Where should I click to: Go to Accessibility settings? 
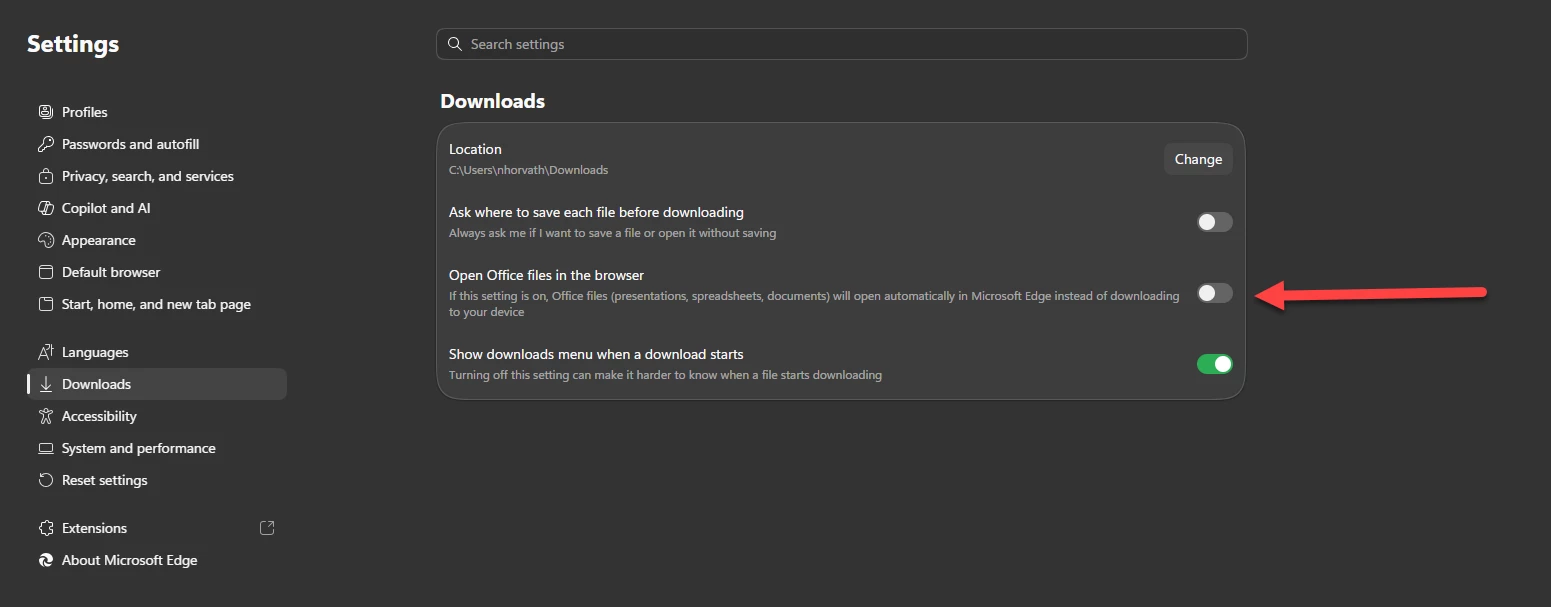point(157,416)
